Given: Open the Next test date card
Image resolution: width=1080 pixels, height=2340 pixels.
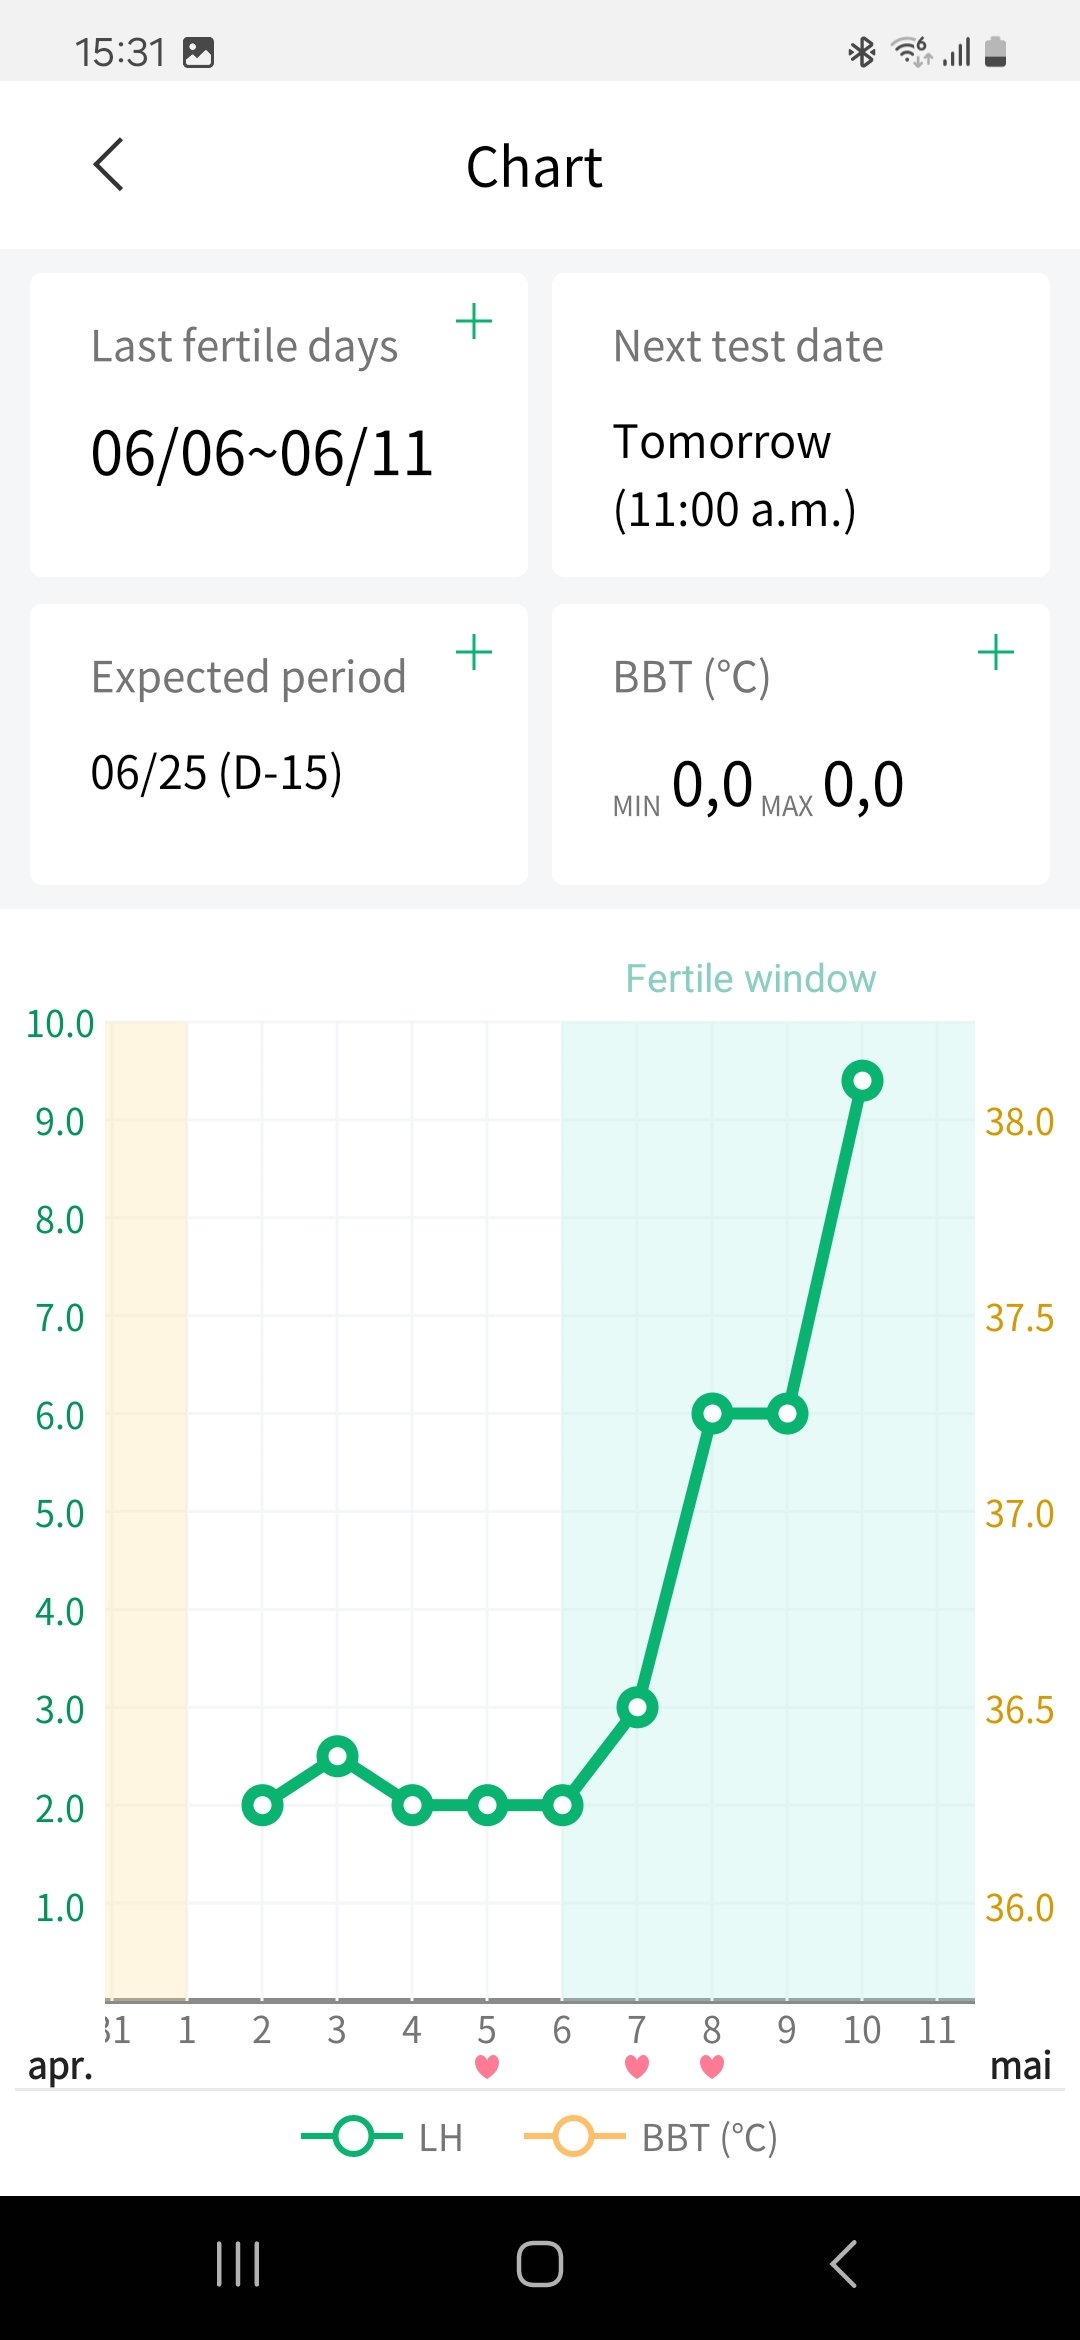Looking at the screenshot, I should [800, 425].
